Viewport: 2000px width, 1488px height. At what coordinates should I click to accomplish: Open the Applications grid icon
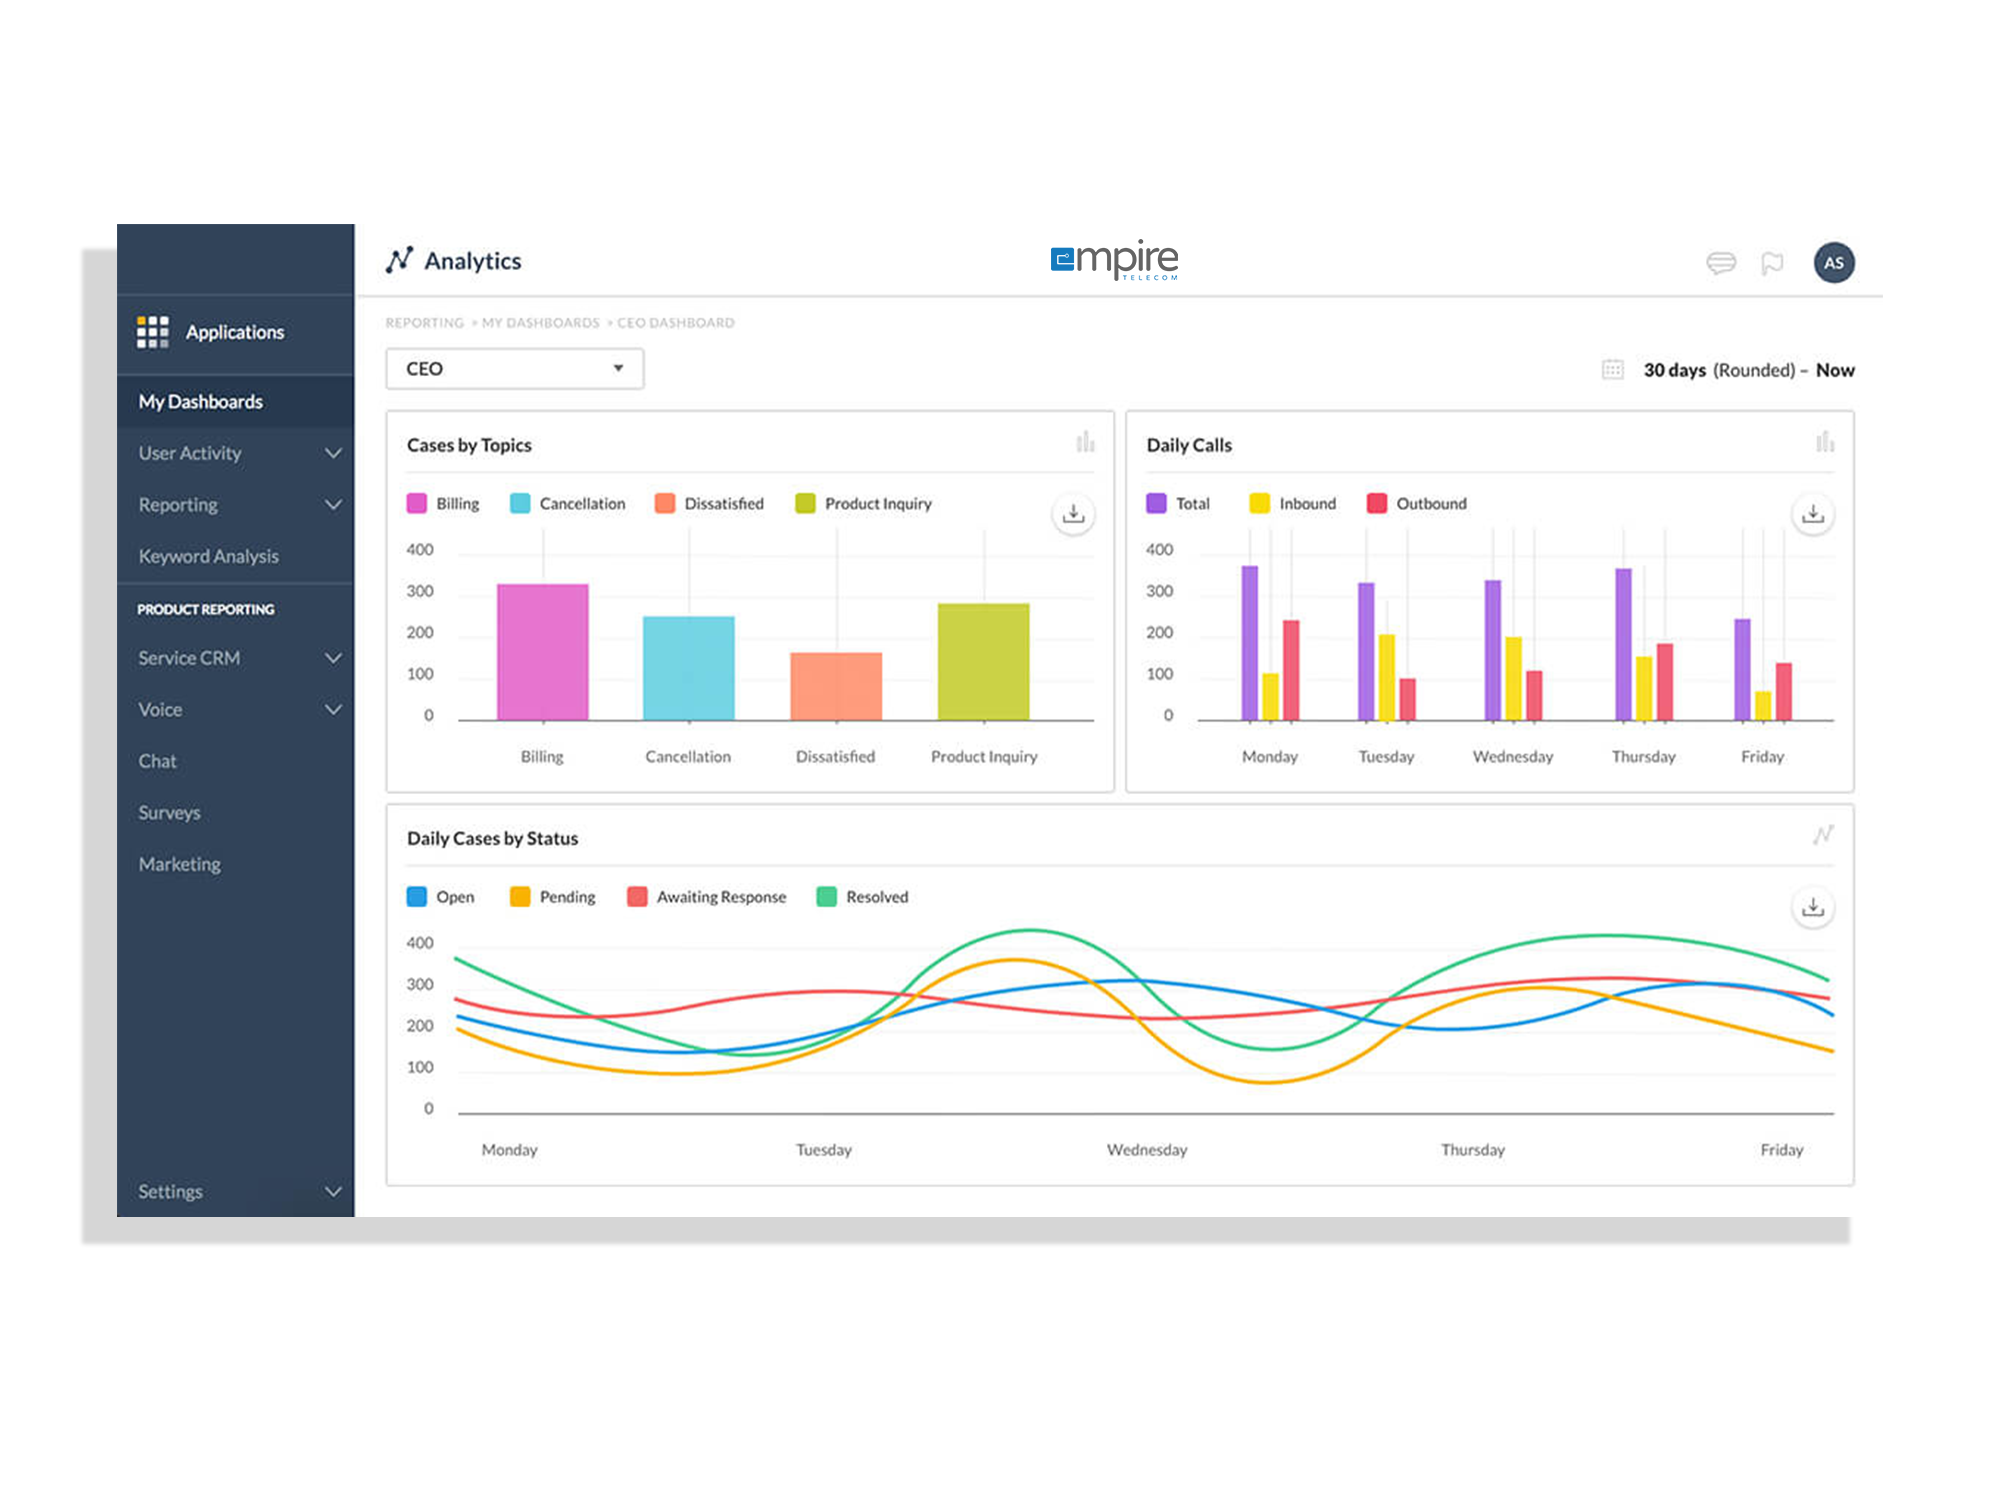(x=152, y=331)
